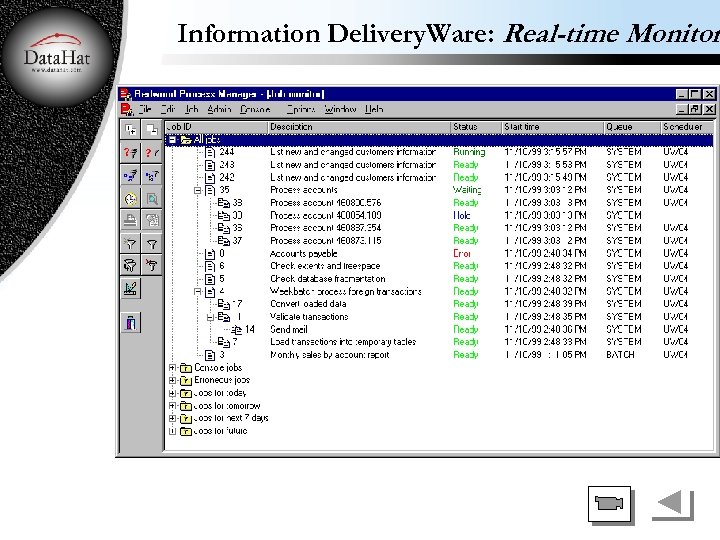The width and height of the screenshot is (720, 540).
Task: Click the printer toolbar icon
Action: [x=130, y=220]
